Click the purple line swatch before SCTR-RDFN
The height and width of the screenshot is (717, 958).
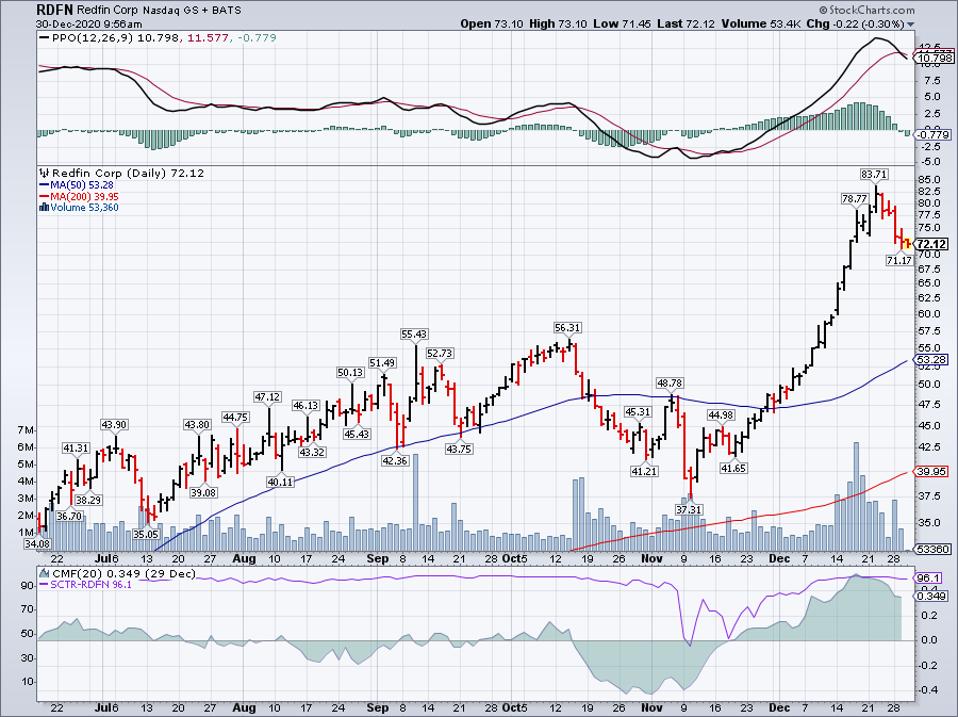coord(45,584)
